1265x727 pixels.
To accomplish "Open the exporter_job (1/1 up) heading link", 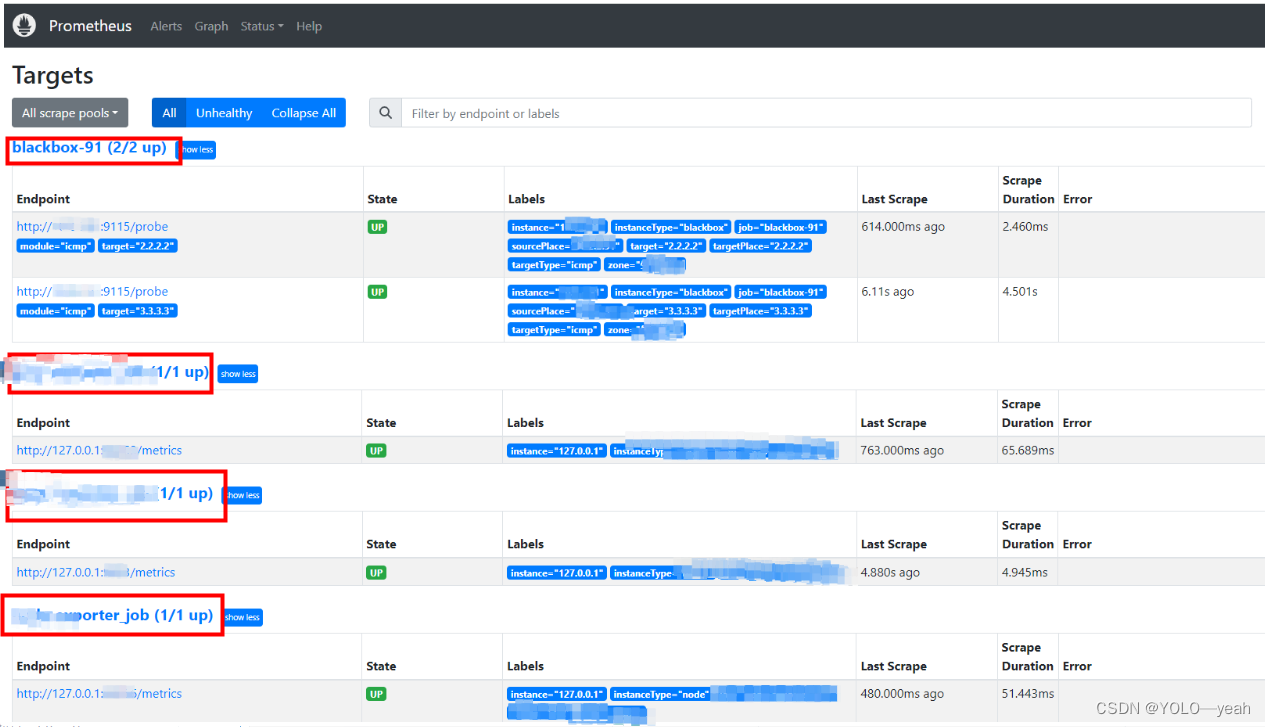I will pos(112,615).
